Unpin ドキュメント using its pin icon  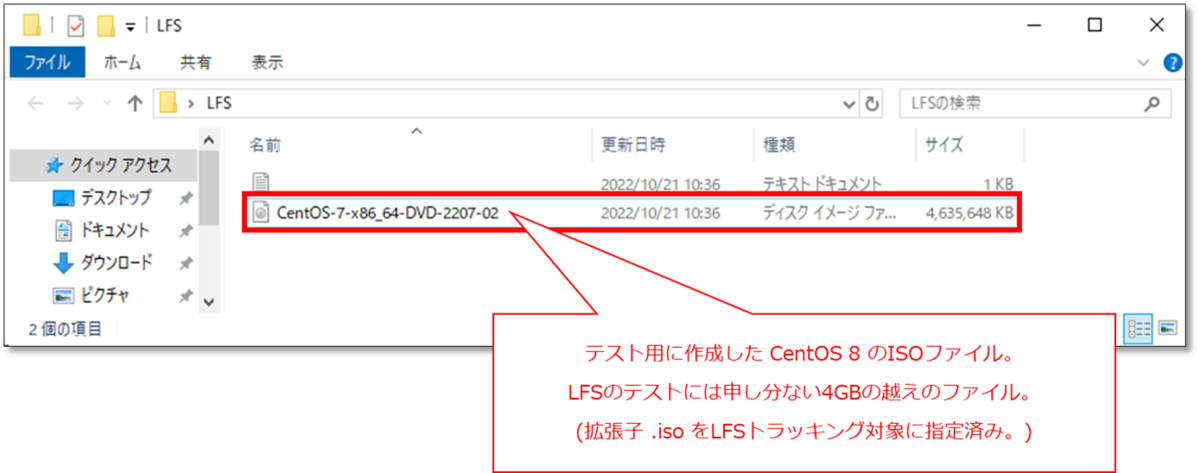[x=185, y=231]
